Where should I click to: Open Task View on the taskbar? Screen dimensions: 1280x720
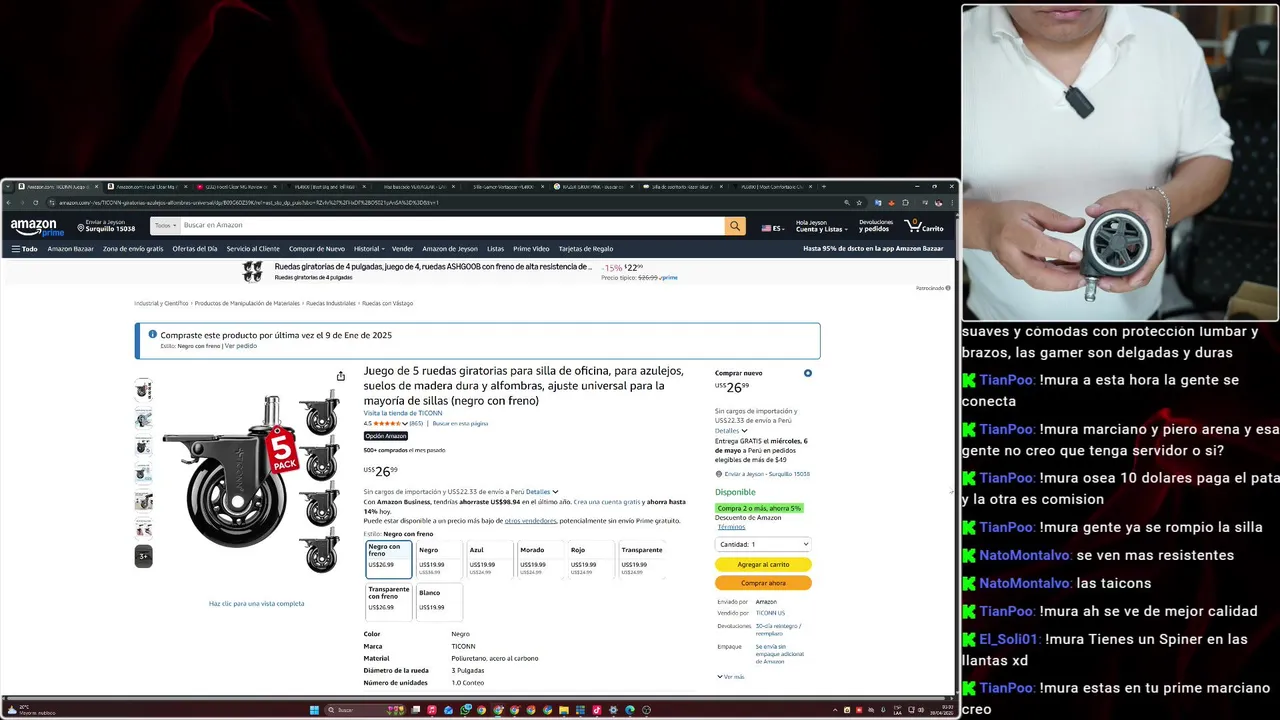(415, 710)
